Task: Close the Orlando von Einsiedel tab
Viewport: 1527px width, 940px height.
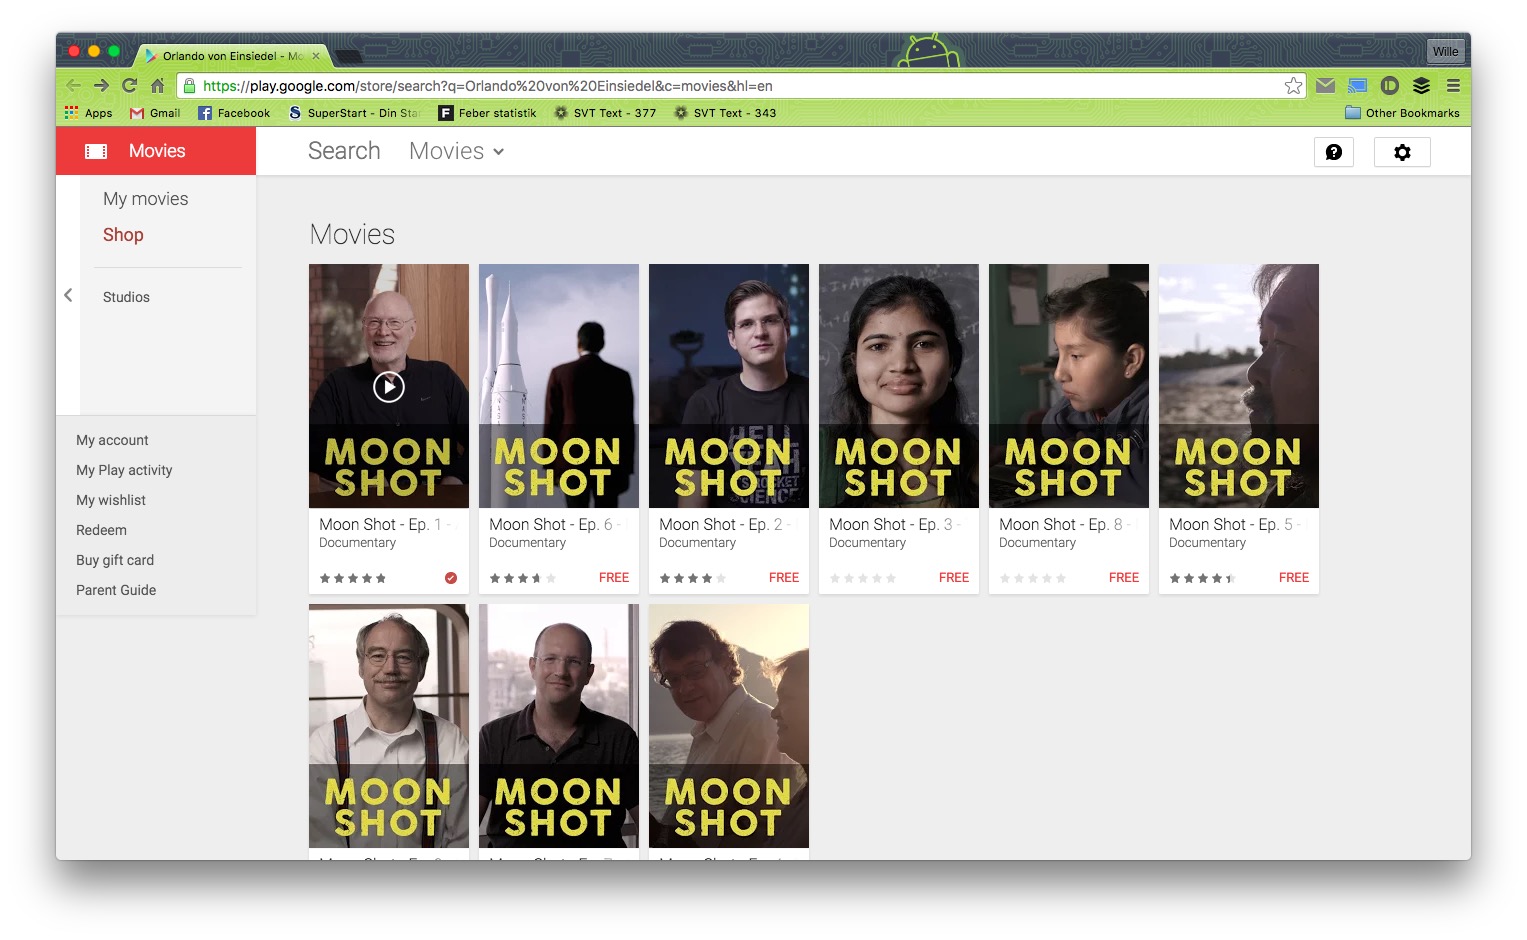Action: pyautogui.click(x=316, y=56)
